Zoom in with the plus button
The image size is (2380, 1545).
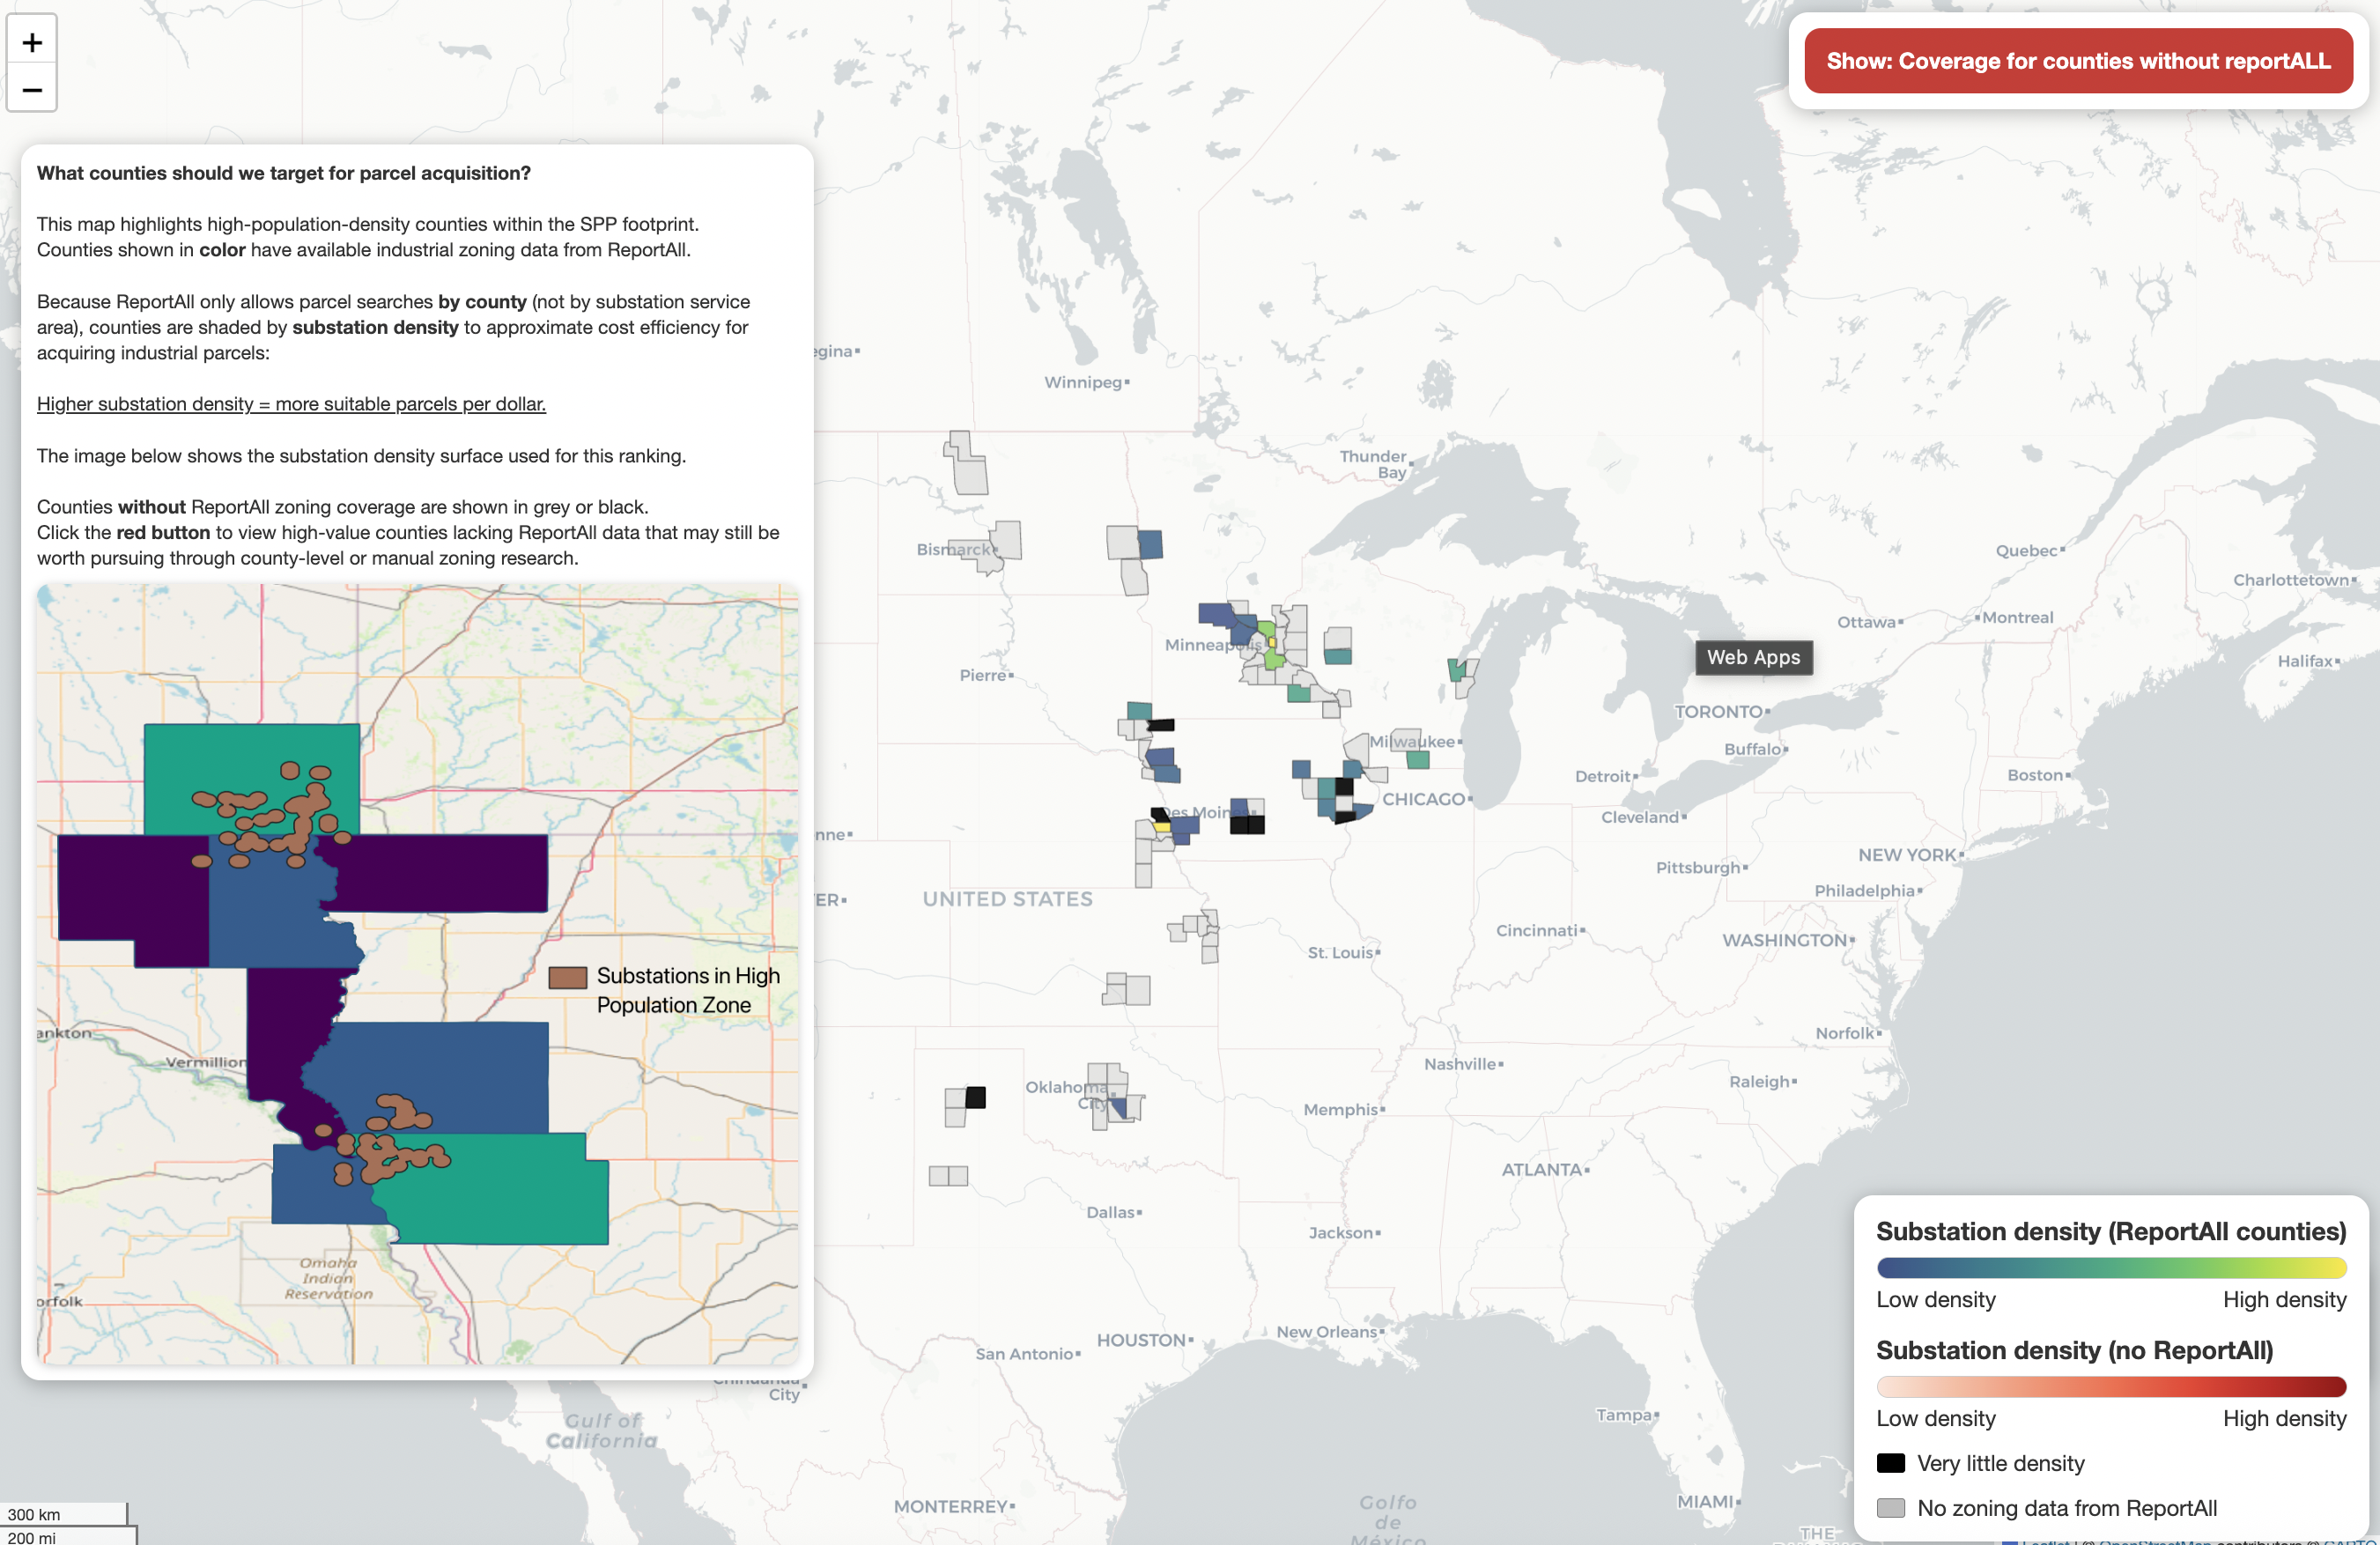[x=32, y=42]
